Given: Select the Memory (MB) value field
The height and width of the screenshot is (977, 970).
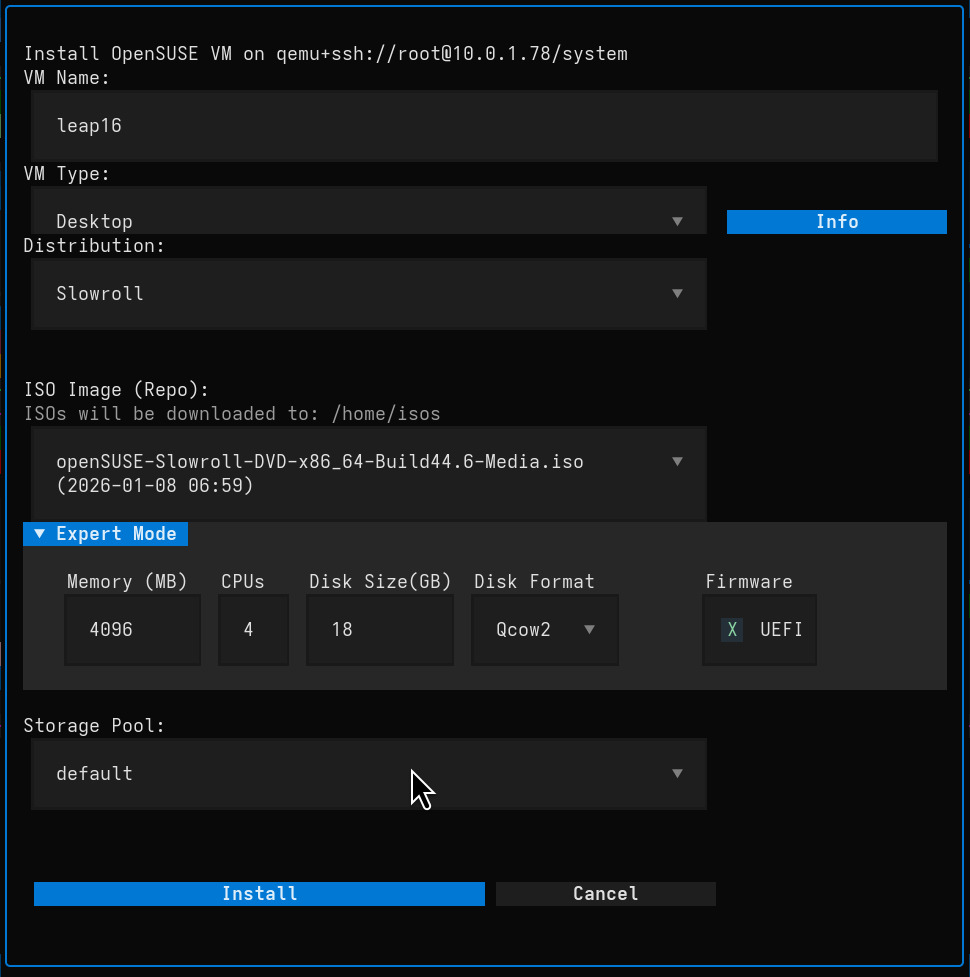Looking at the screenshot, I should pyautogui.click(x=132, y=630).
